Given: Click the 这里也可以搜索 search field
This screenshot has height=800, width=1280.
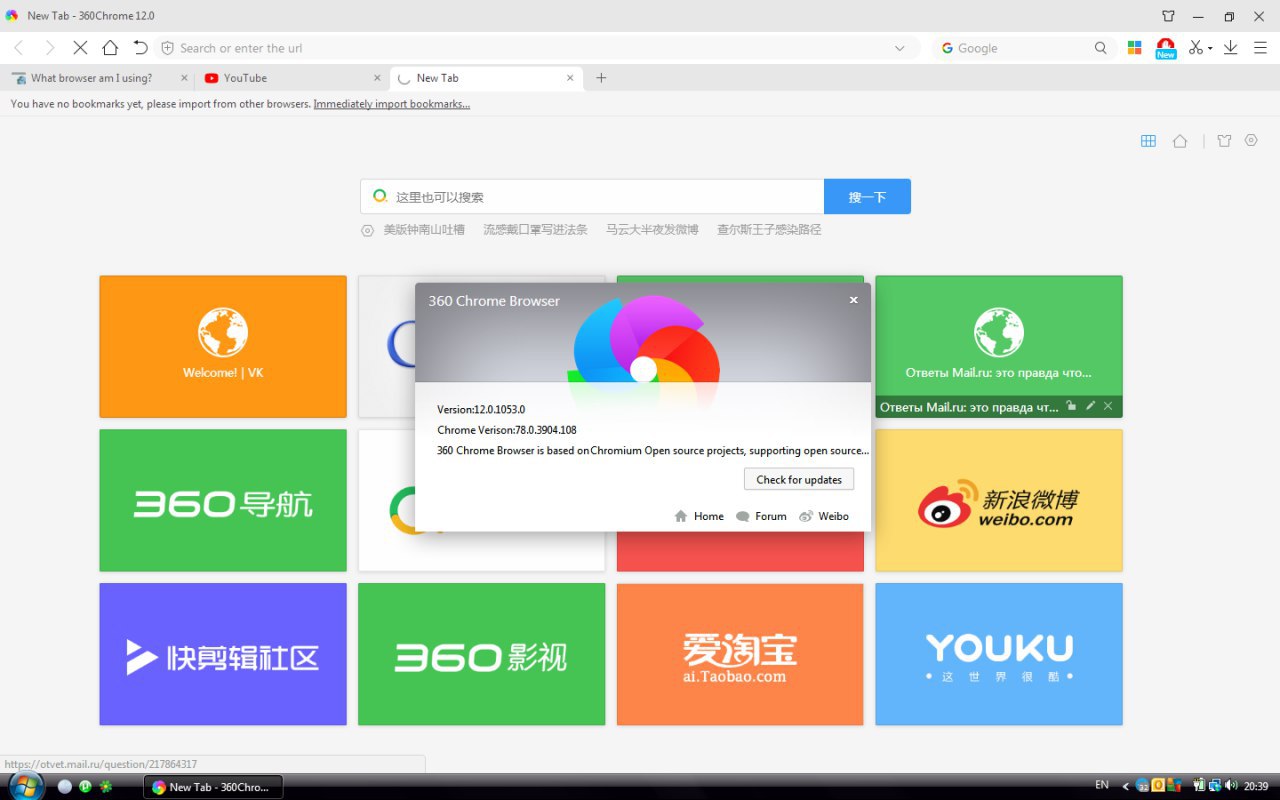Looking at the screenshot, I should point(592,197).
